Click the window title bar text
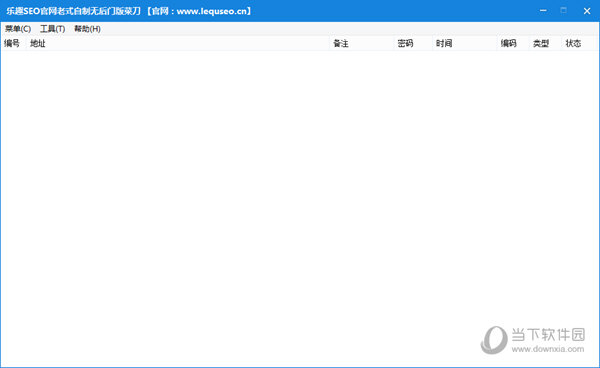 click(x=129, y=11)
